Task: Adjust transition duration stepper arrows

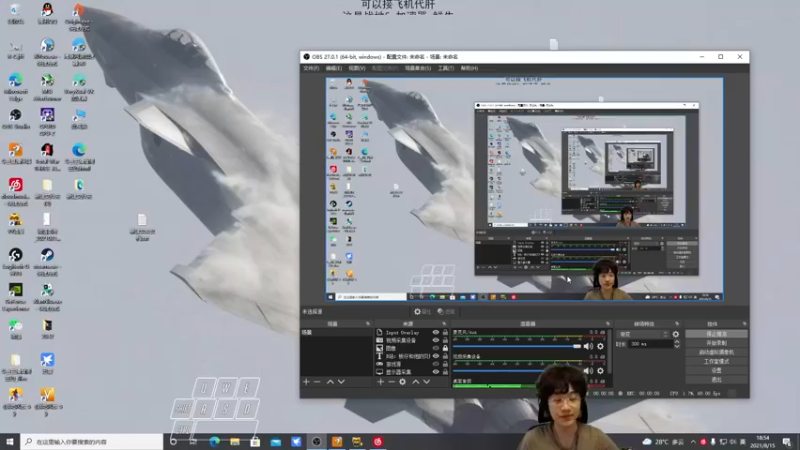Action: [677, 344]
